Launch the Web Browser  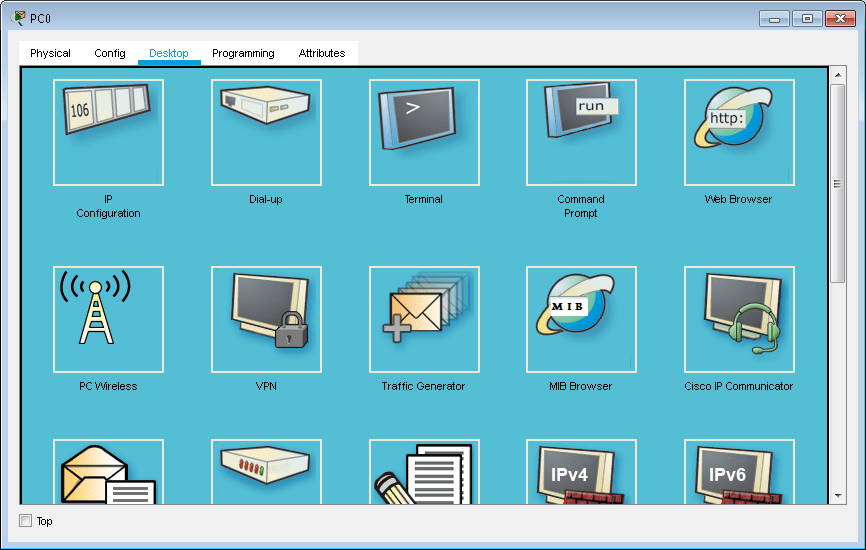[x=739, y=133]
